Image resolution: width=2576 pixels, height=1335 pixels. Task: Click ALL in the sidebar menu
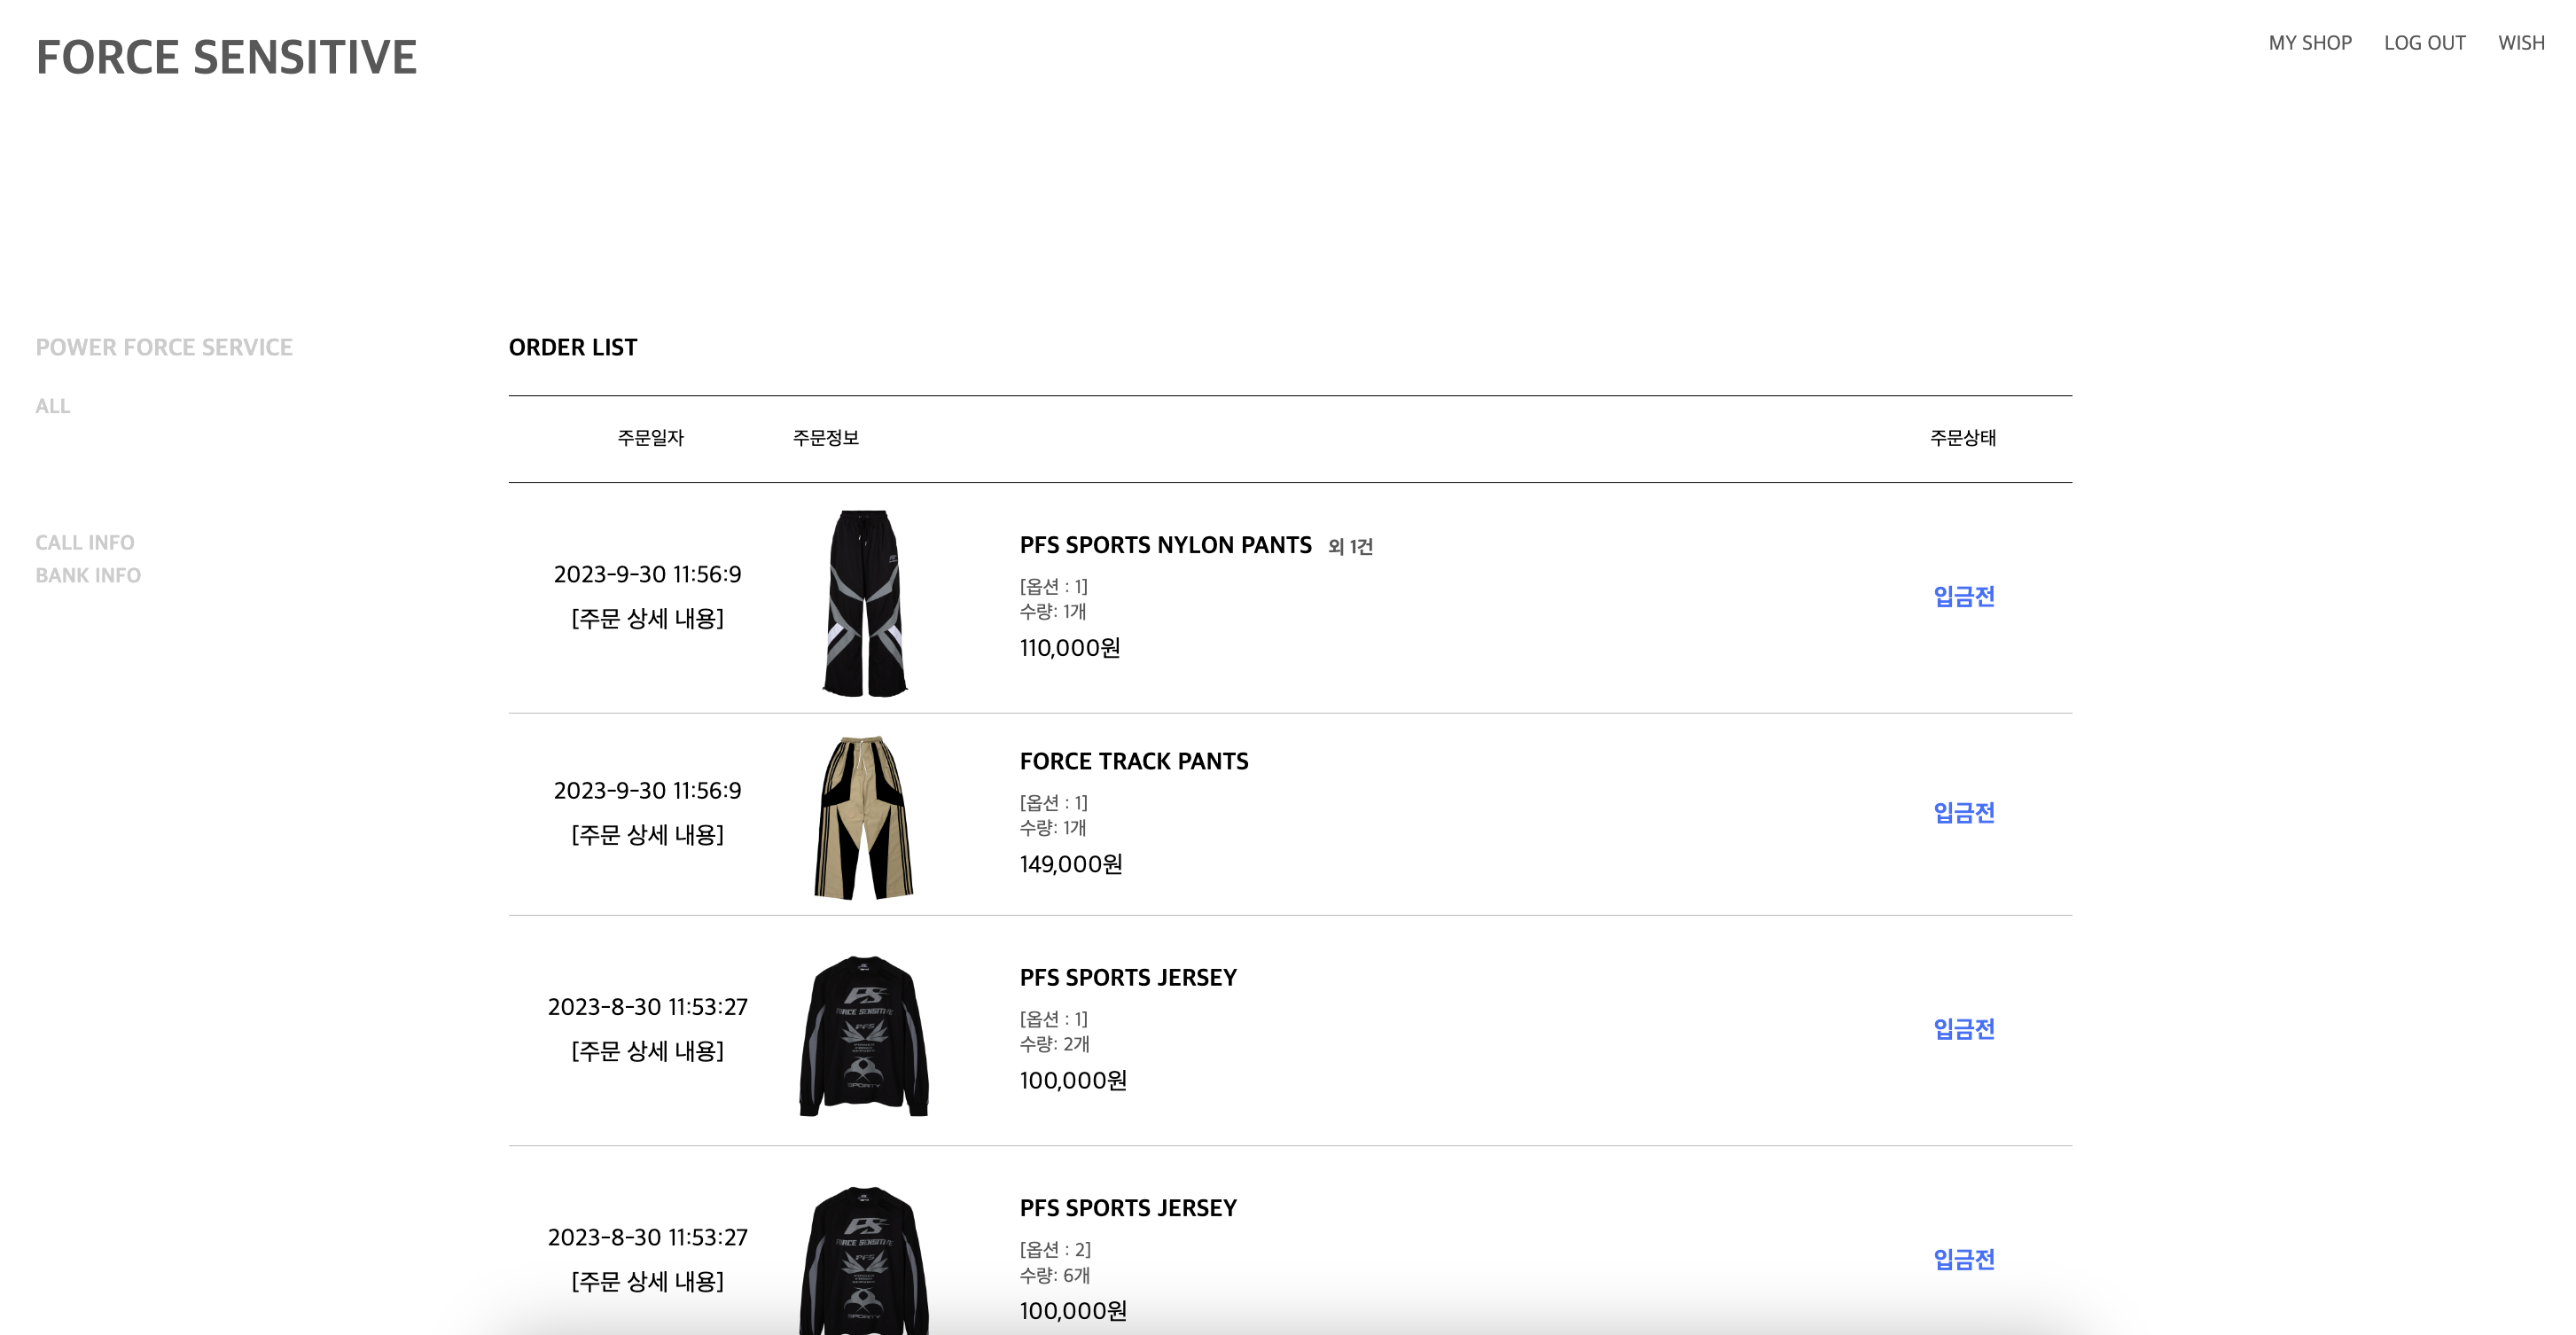(x=52, y=406)
